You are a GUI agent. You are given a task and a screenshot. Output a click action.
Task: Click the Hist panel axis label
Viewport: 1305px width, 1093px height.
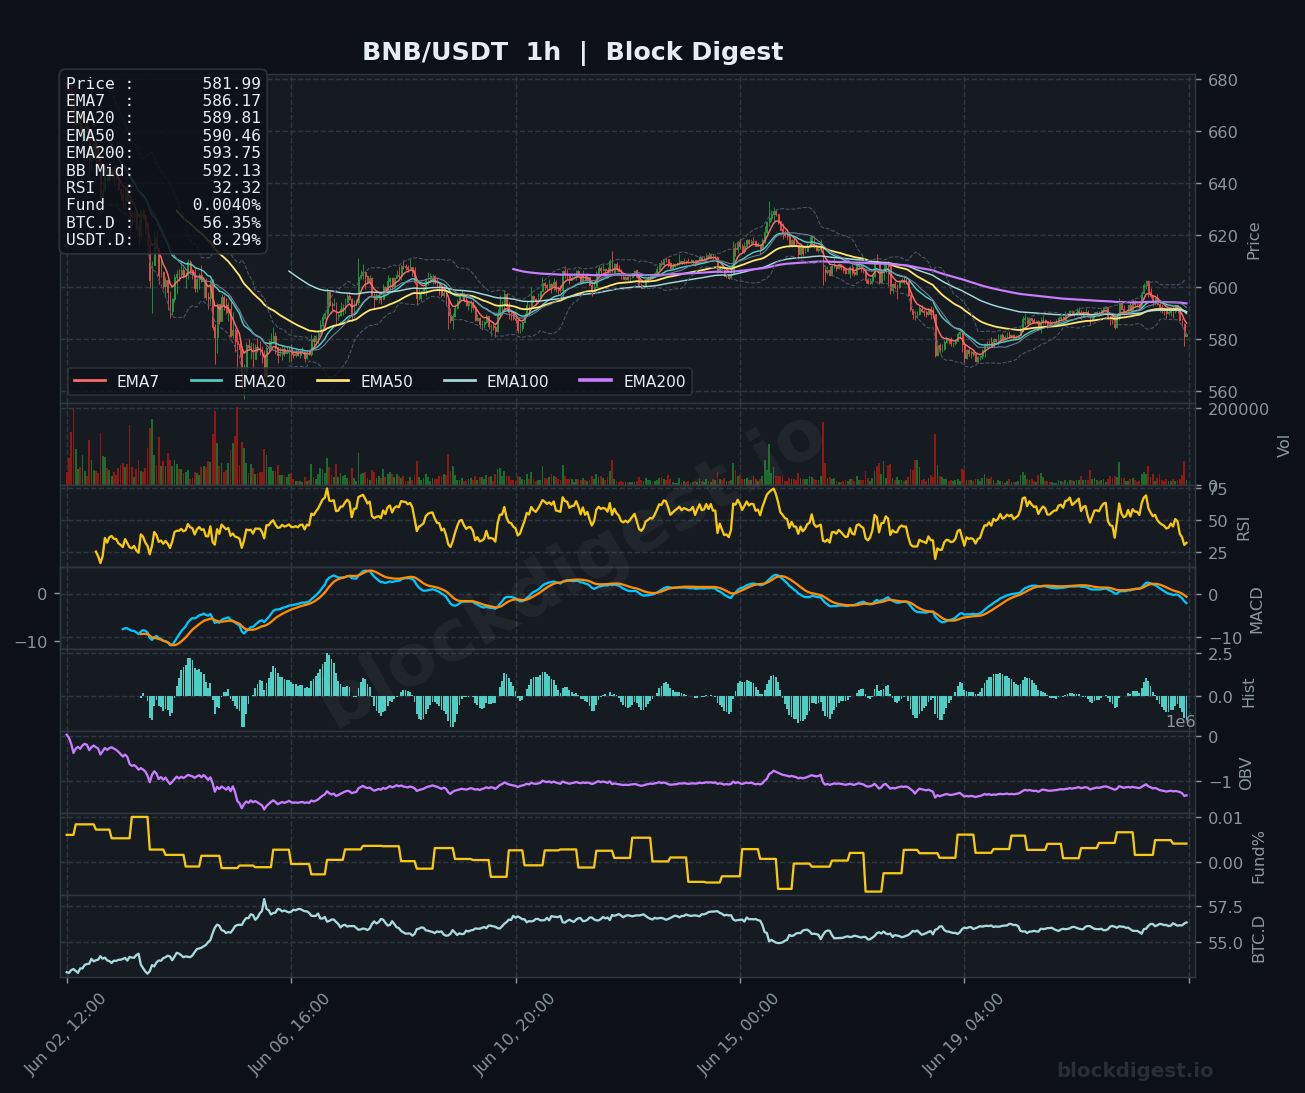tap(1248, 692)
